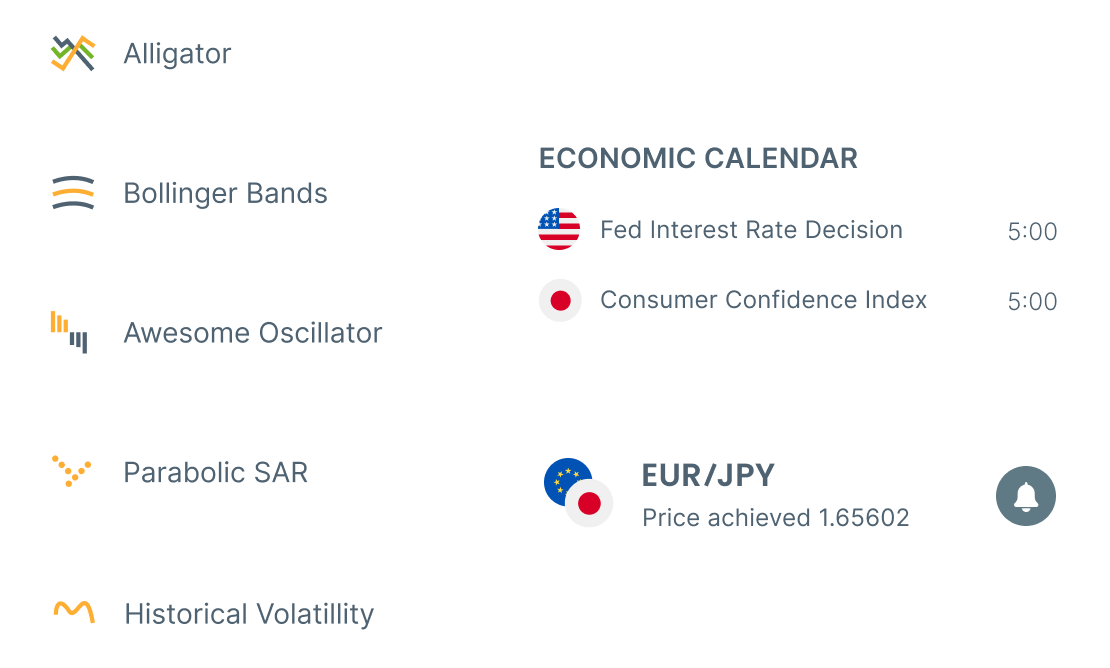1110x668 pixels.
Task: Click the EUR/JPY pair title
Action: pyautogui.click(x=708, y=476)
